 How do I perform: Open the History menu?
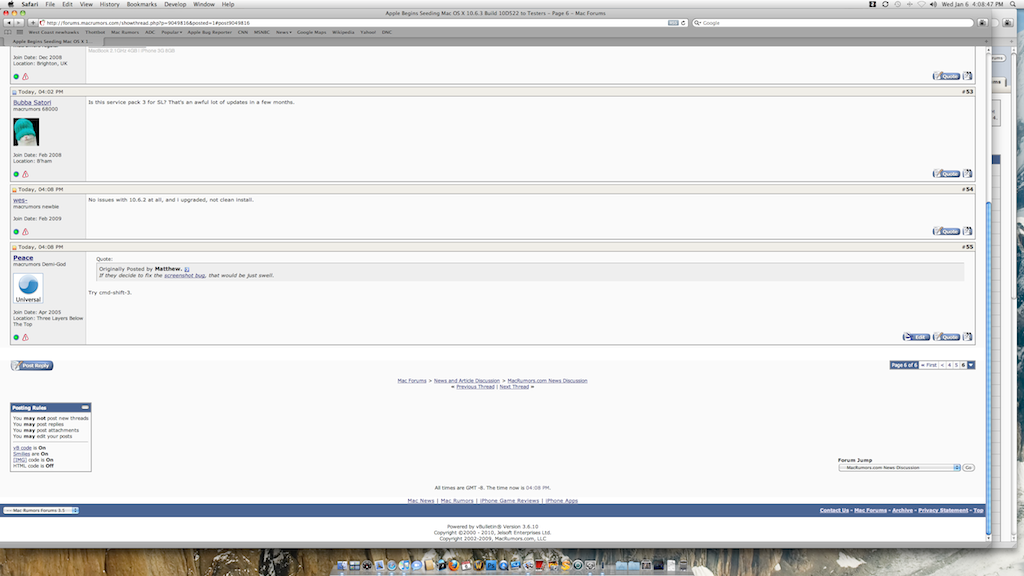[x=109, y=4]
